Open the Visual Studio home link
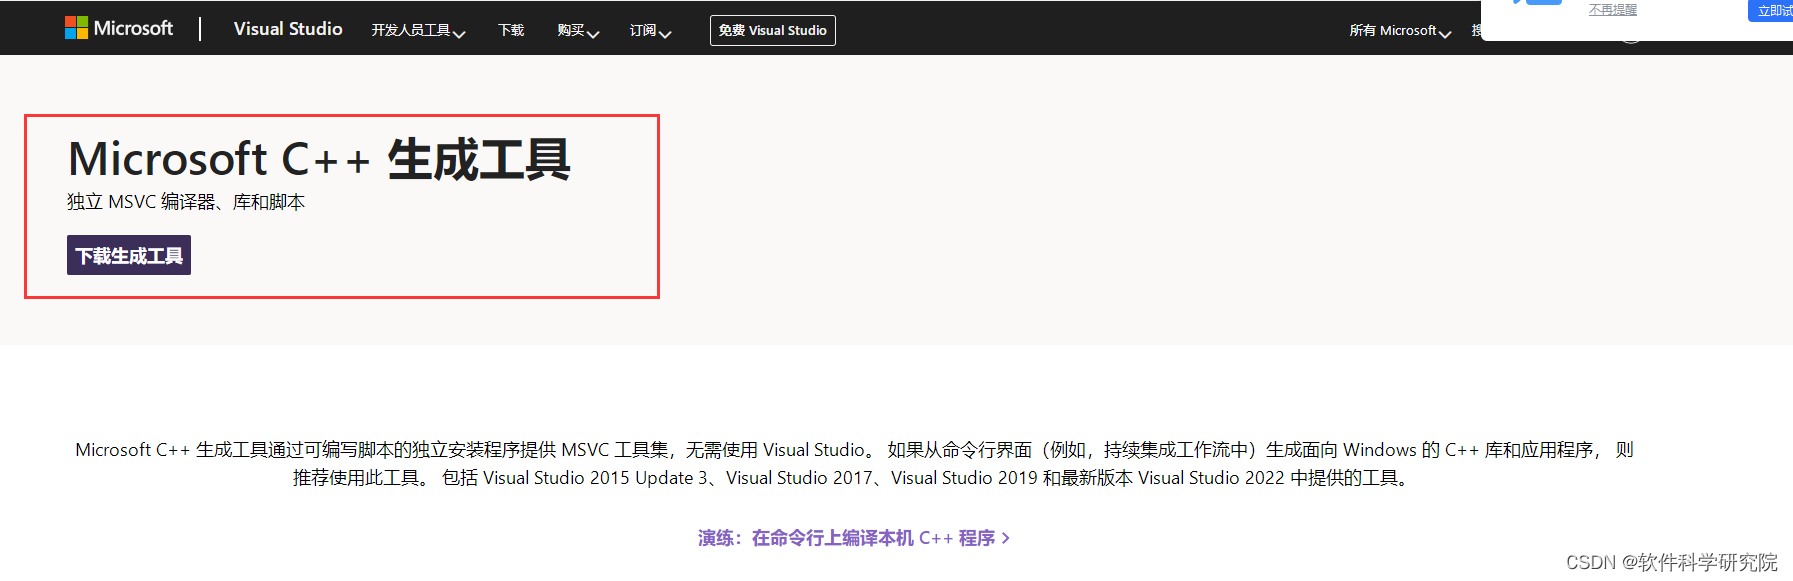 click(x=288, y=29)
